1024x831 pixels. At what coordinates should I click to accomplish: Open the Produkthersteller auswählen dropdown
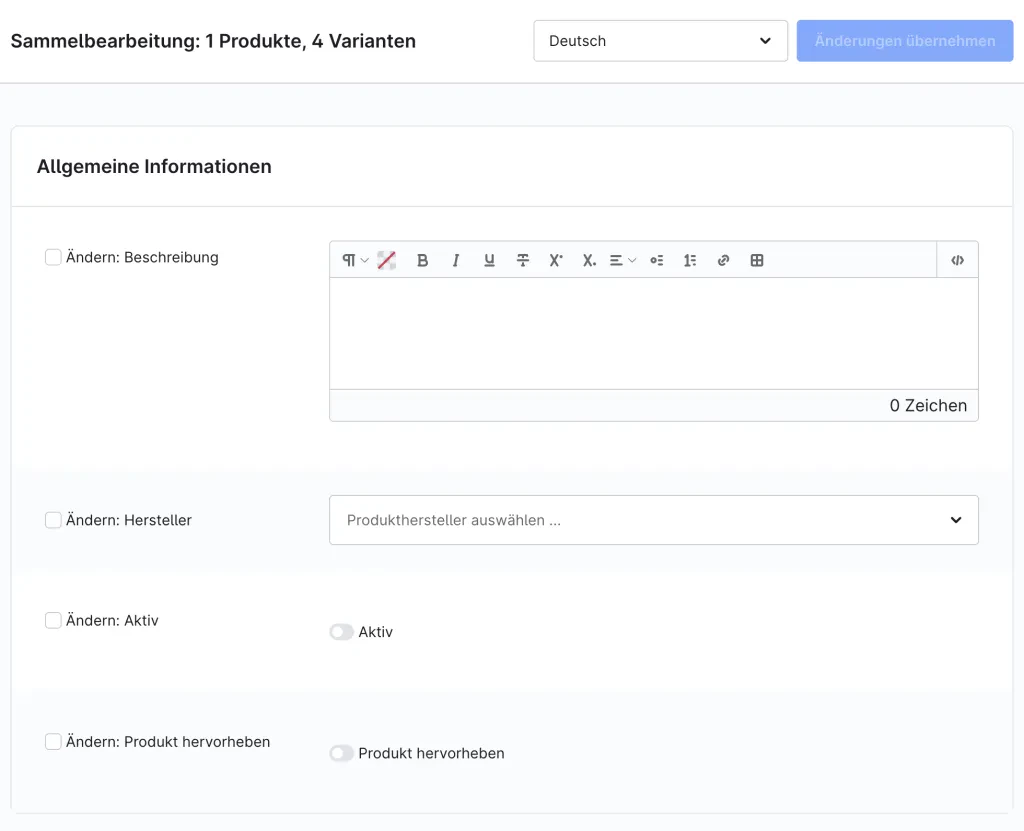point(654,520)
